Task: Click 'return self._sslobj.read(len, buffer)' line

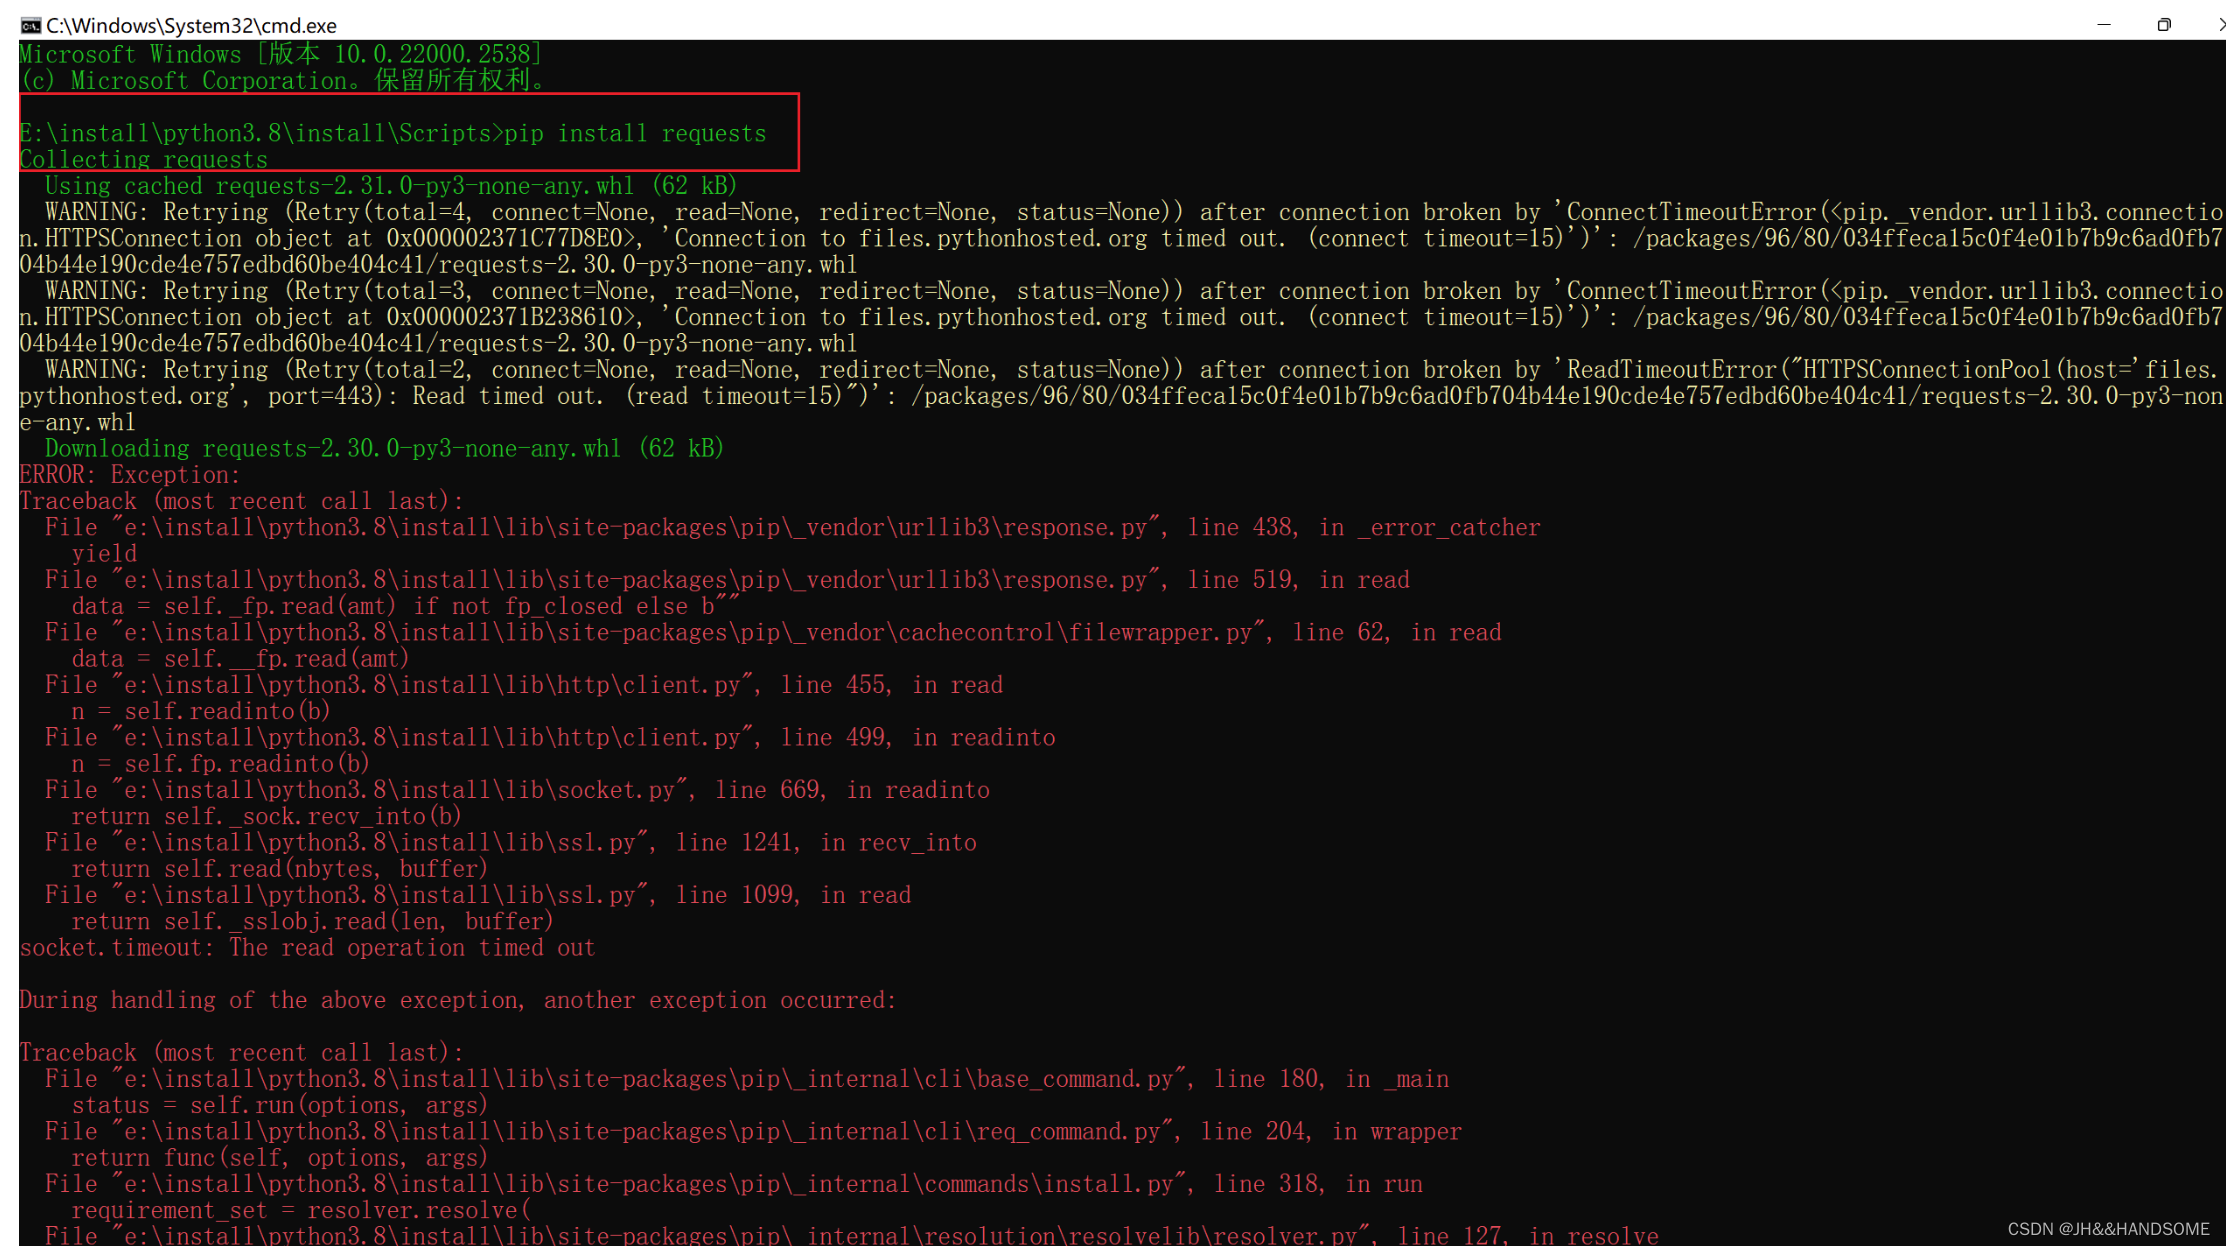Action: click(312, 921)
